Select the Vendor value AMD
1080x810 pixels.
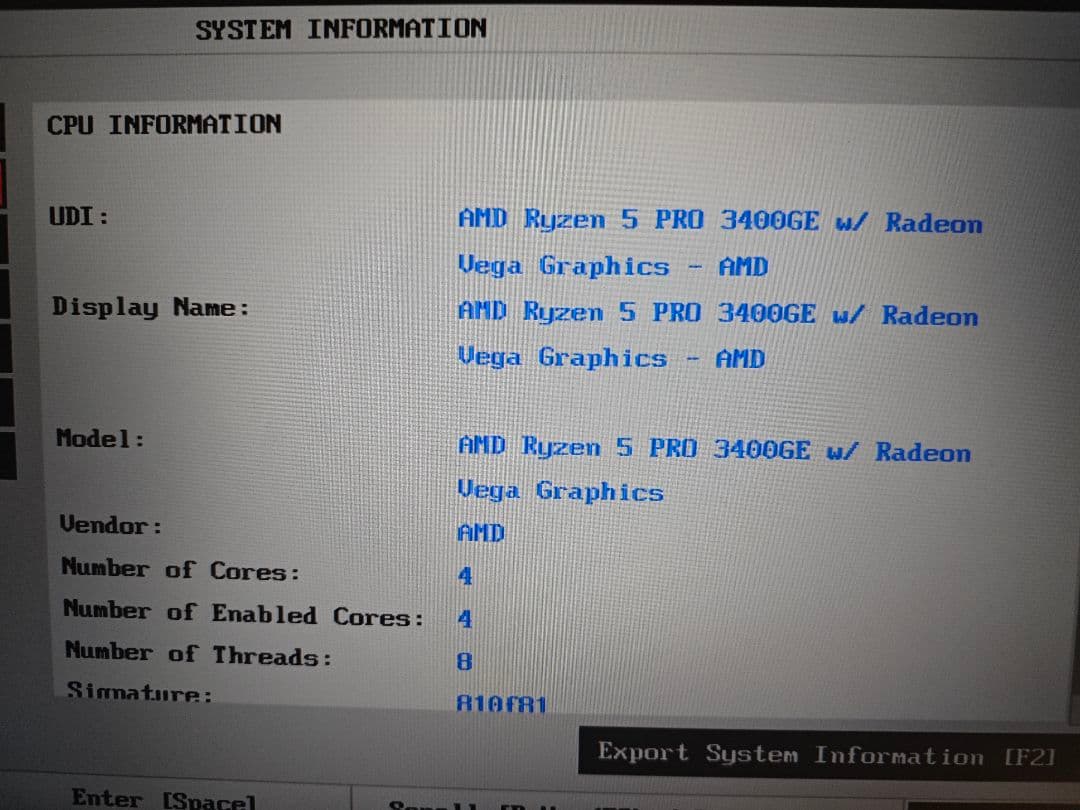479,533
